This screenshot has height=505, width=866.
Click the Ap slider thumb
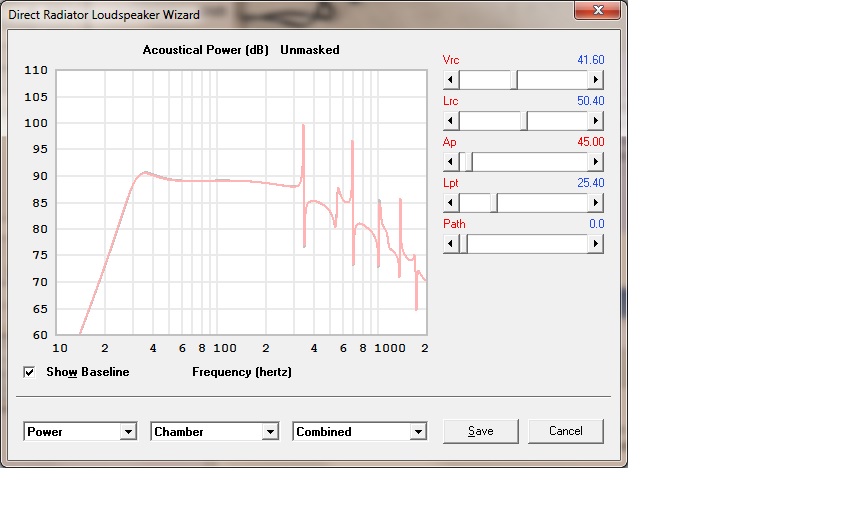[469, 162]
